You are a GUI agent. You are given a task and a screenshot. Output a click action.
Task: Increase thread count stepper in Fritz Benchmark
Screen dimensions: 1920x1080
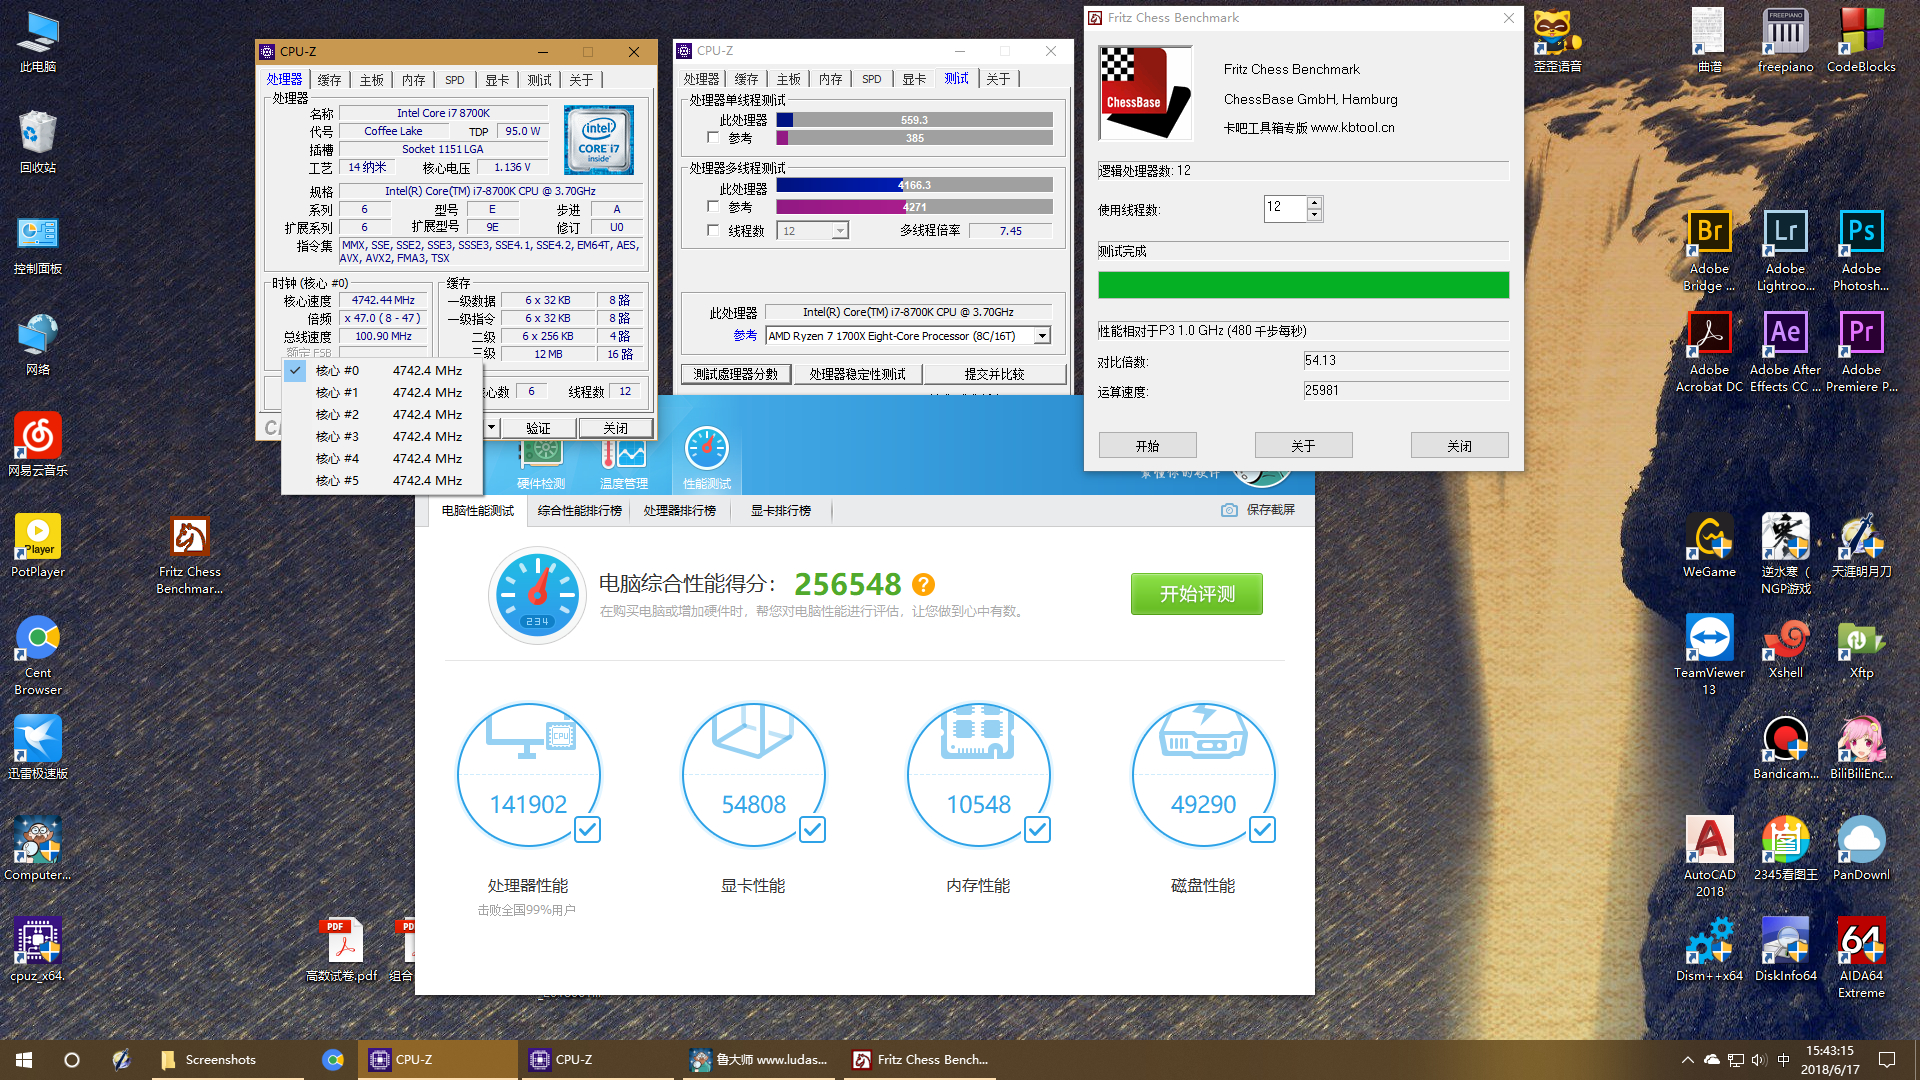pos(1314,203)
